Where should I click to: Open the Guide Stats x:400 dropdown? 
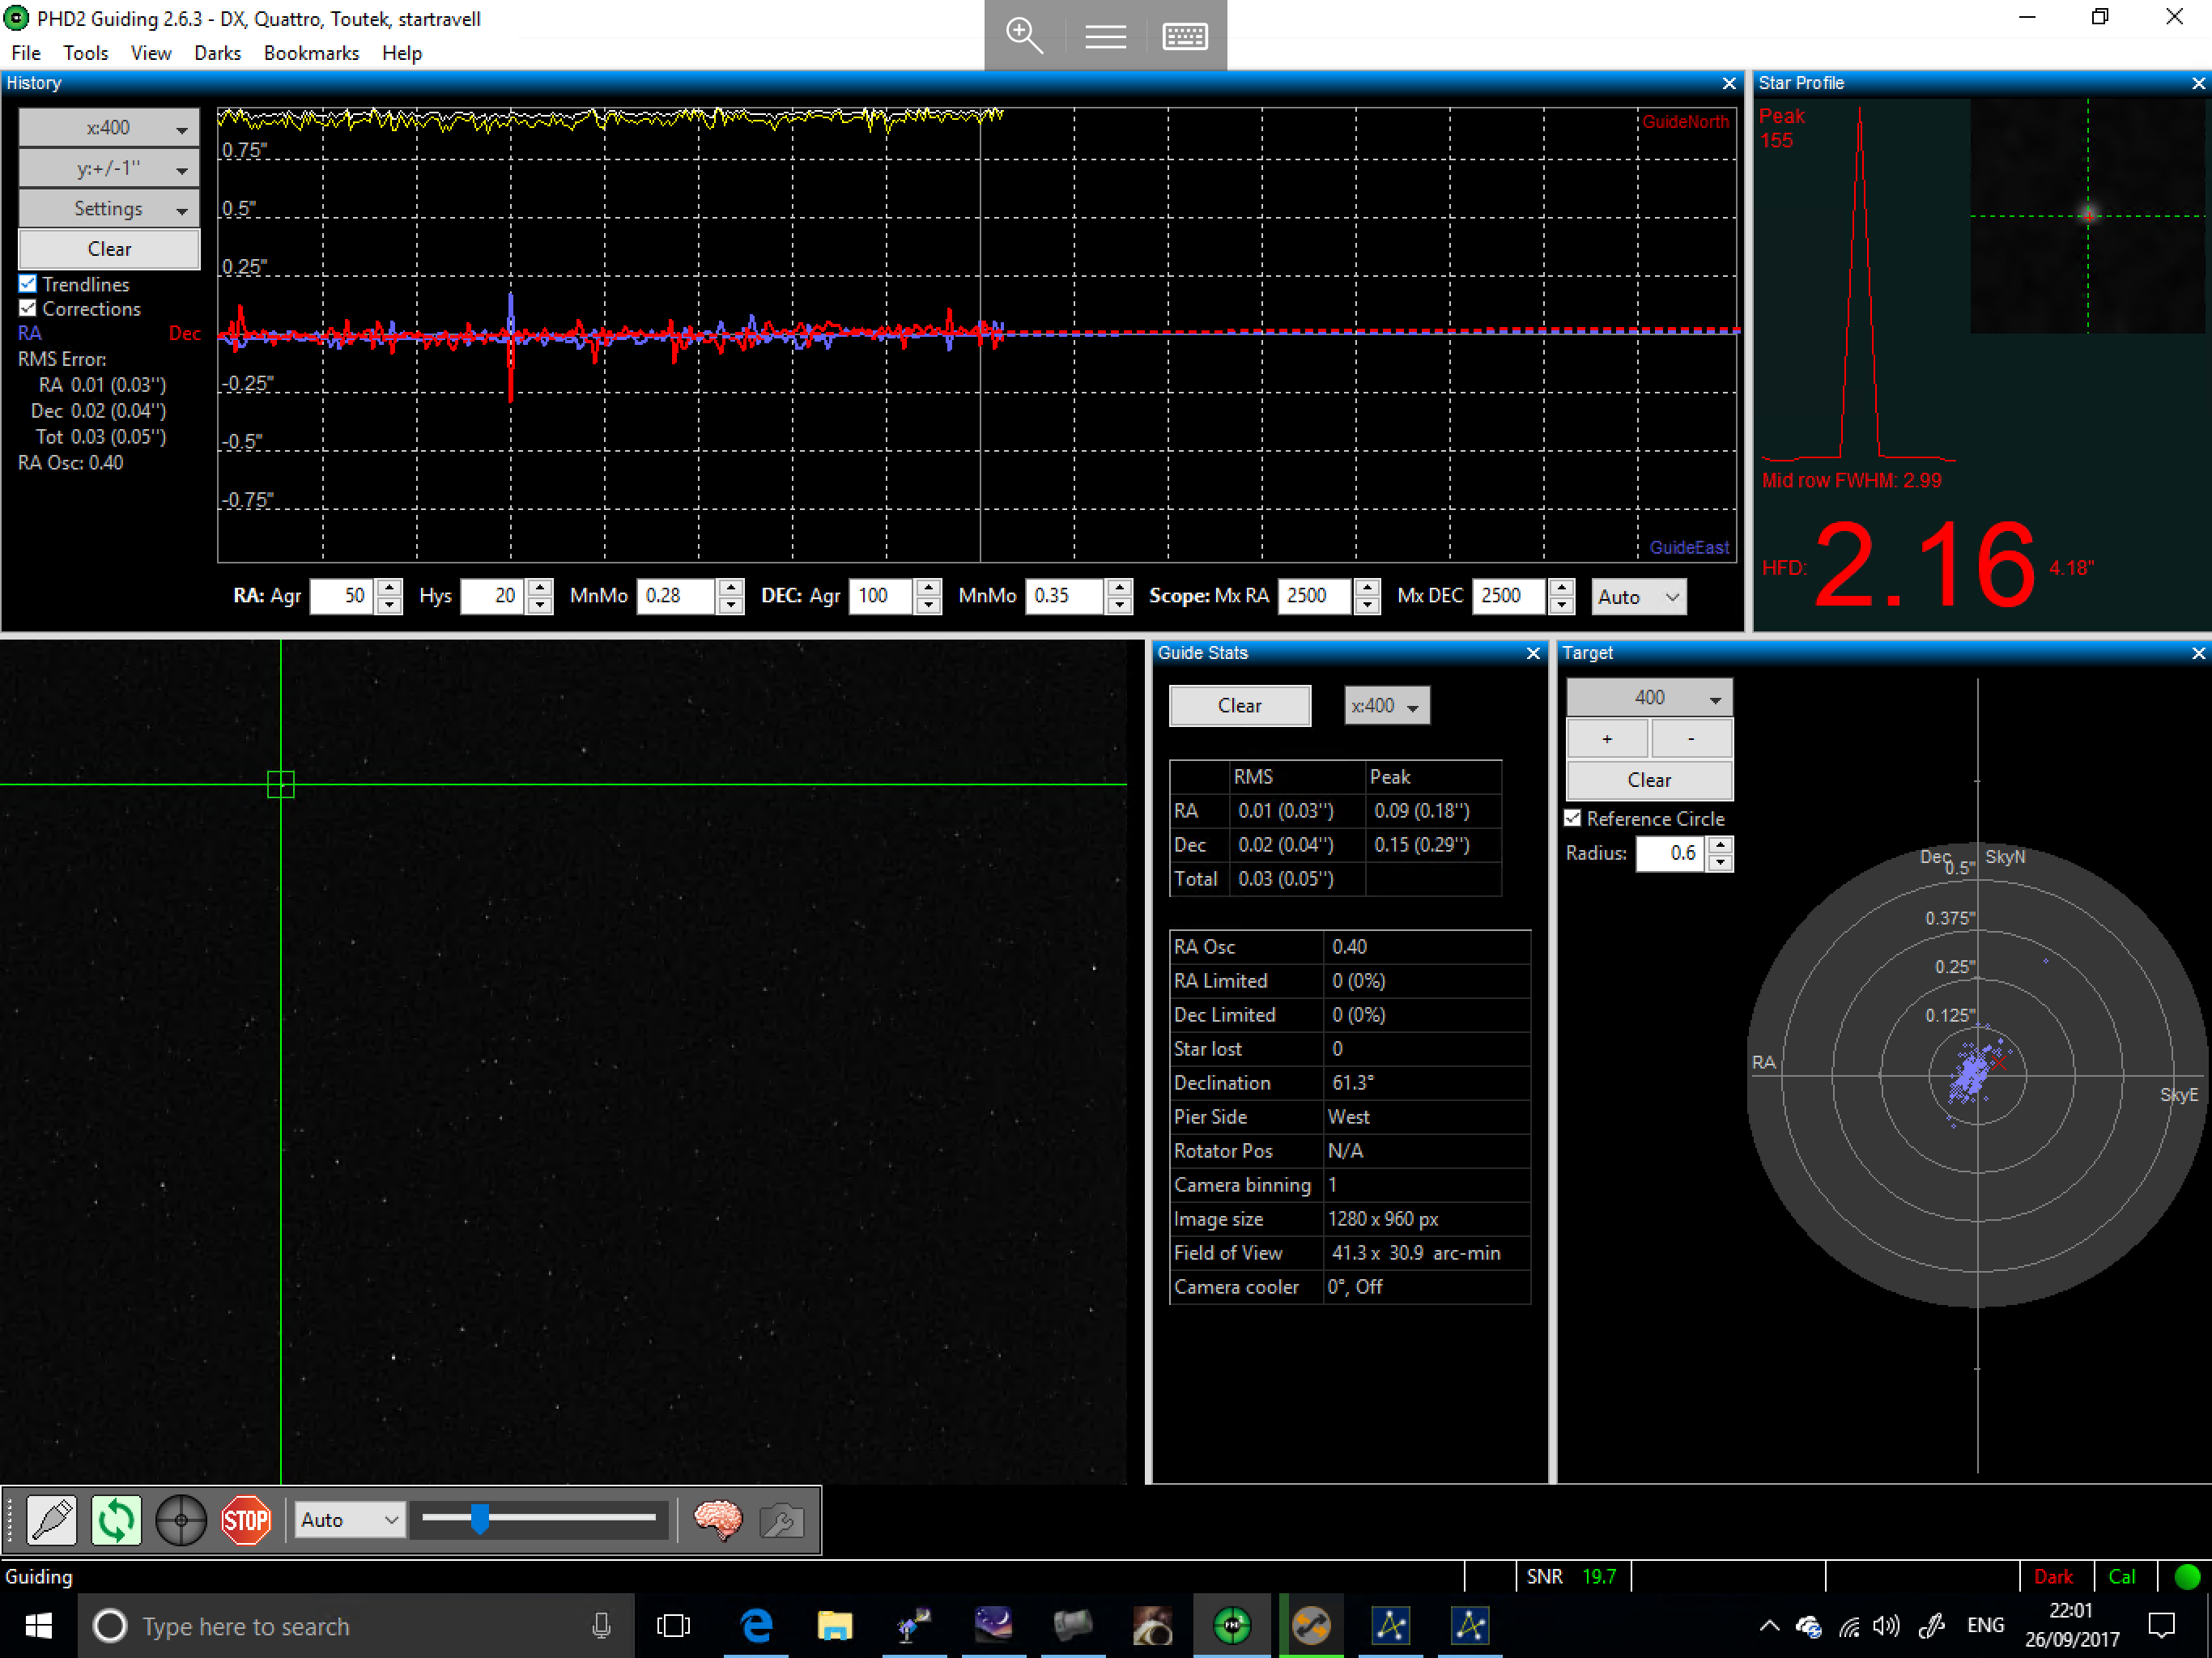pos(1386,705)
